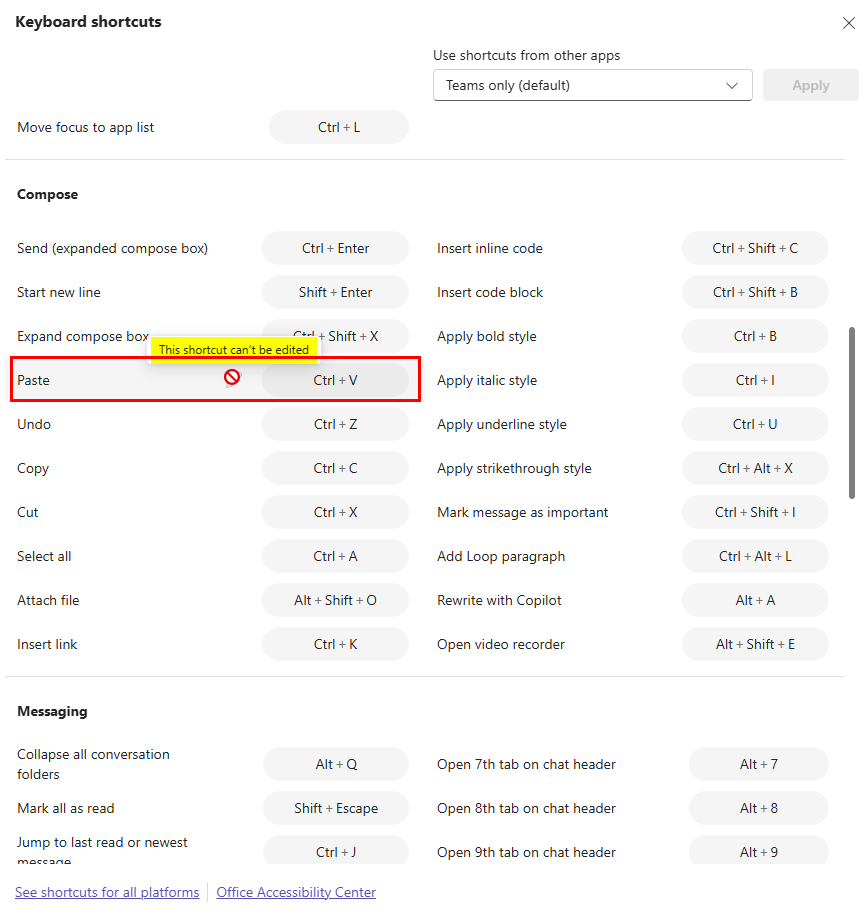The height and width of the screenshot is (914, 867).
Task: Click the Start new line label
Action: point(59,292)
